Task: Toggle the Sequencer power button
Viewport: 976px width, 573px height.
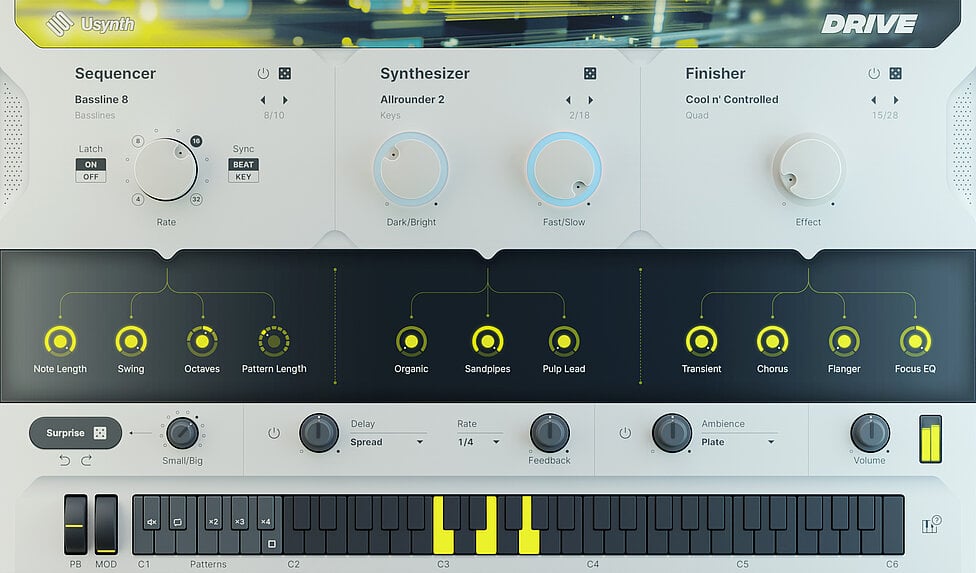Action: [263, 74]
